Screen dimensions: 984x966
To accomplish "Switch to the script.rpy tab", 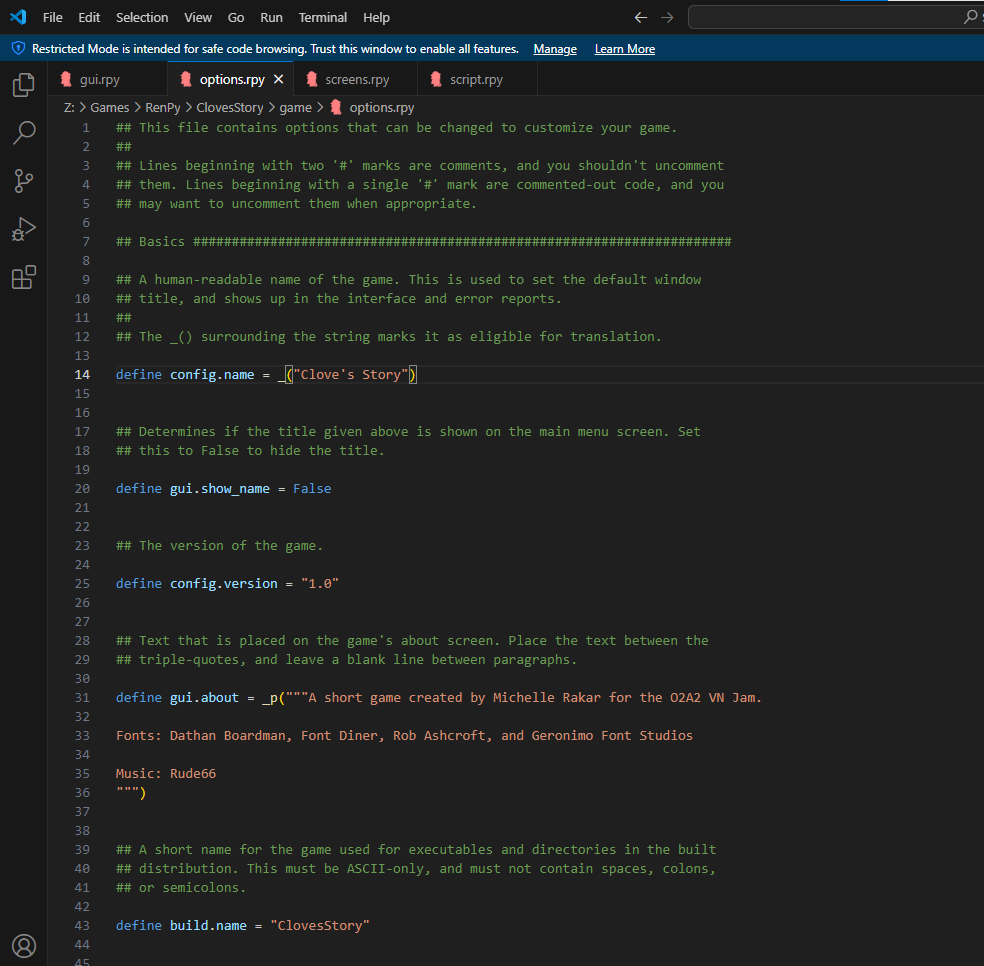I will pyautogui.click(x=477, y=79).
